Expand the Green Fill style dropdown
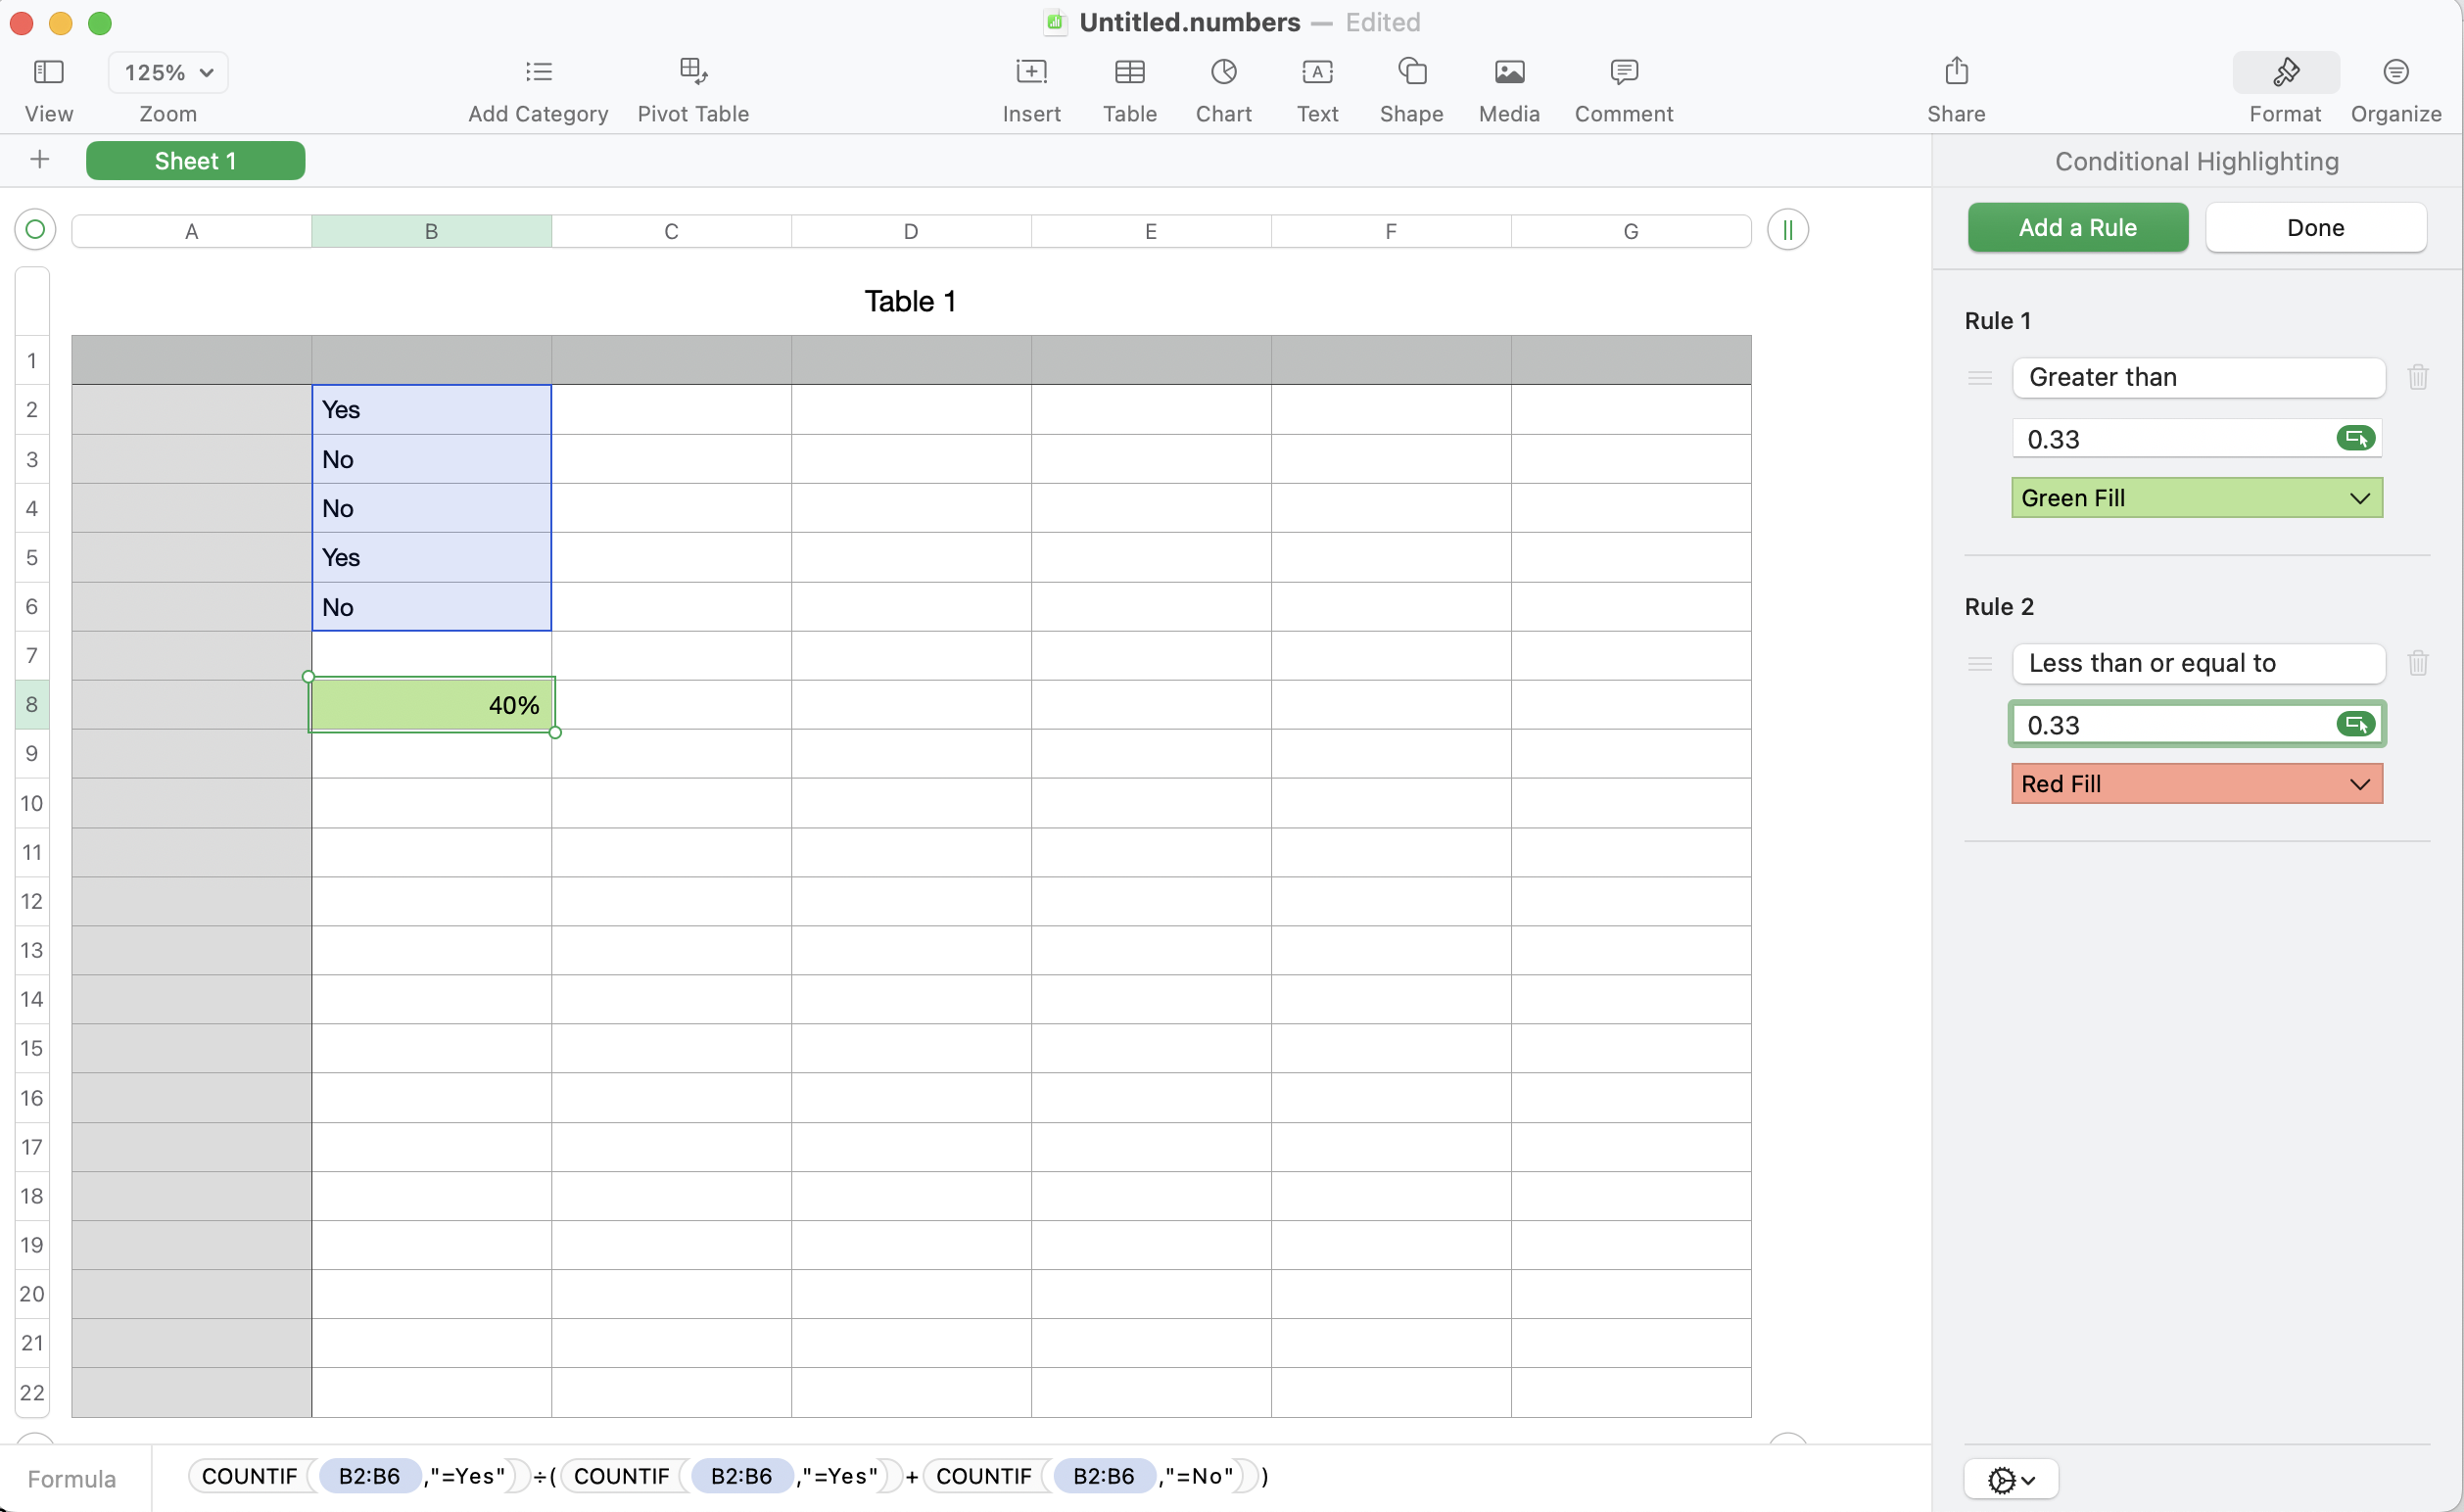This screenshot has width=2464, height=1512. click(x=2196, y=498)
